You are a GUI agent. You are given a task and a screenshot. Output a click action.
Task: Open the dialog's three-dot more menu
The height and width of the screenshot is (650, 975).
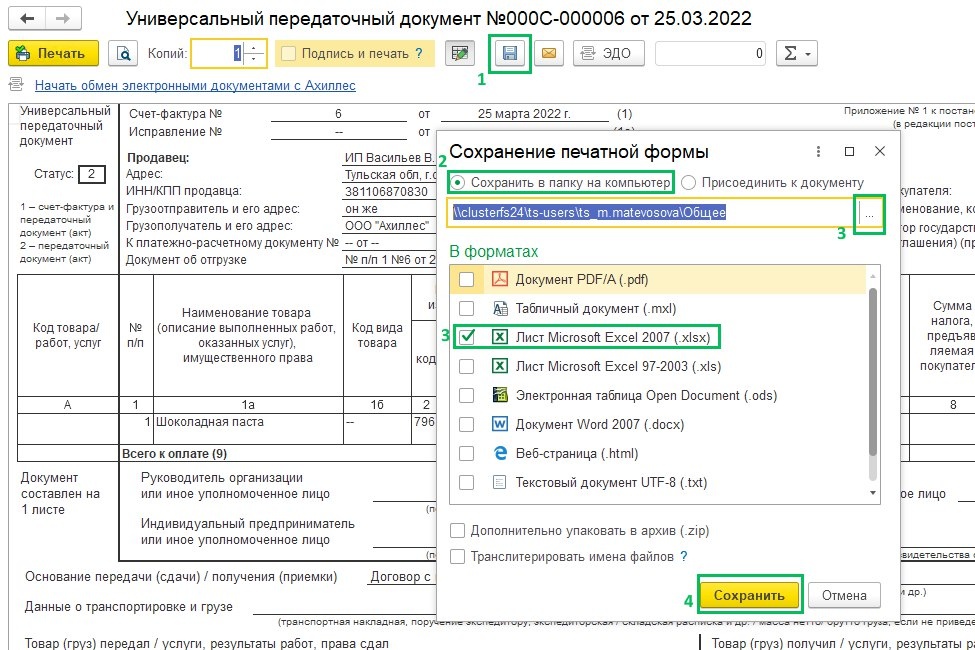(818, 151)
